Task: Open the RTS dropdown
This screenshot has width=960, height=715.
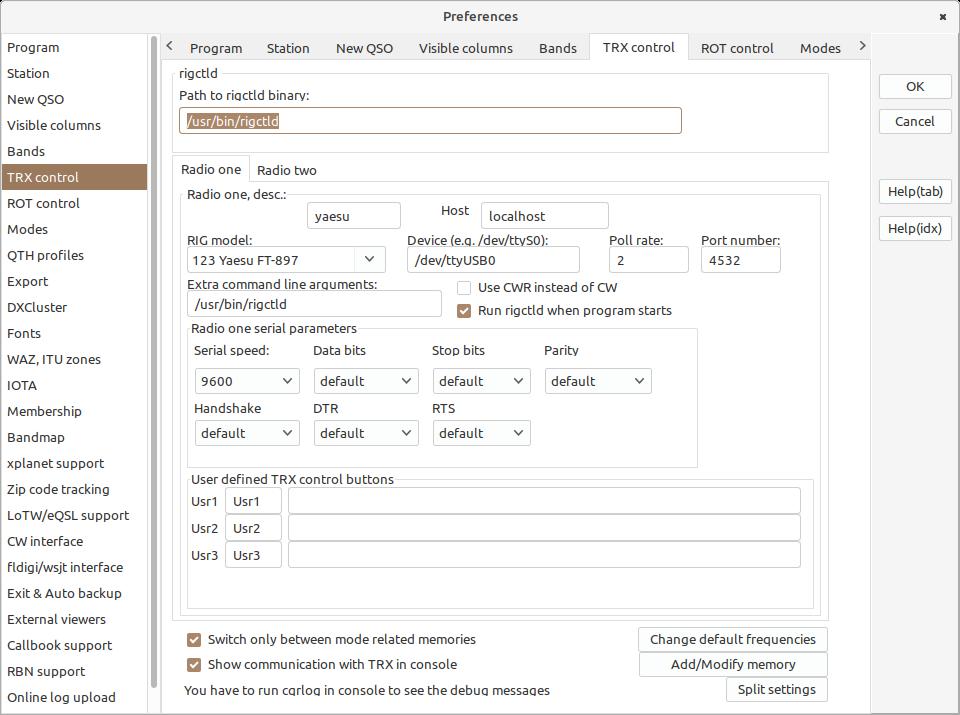Action: coord(481,433)
